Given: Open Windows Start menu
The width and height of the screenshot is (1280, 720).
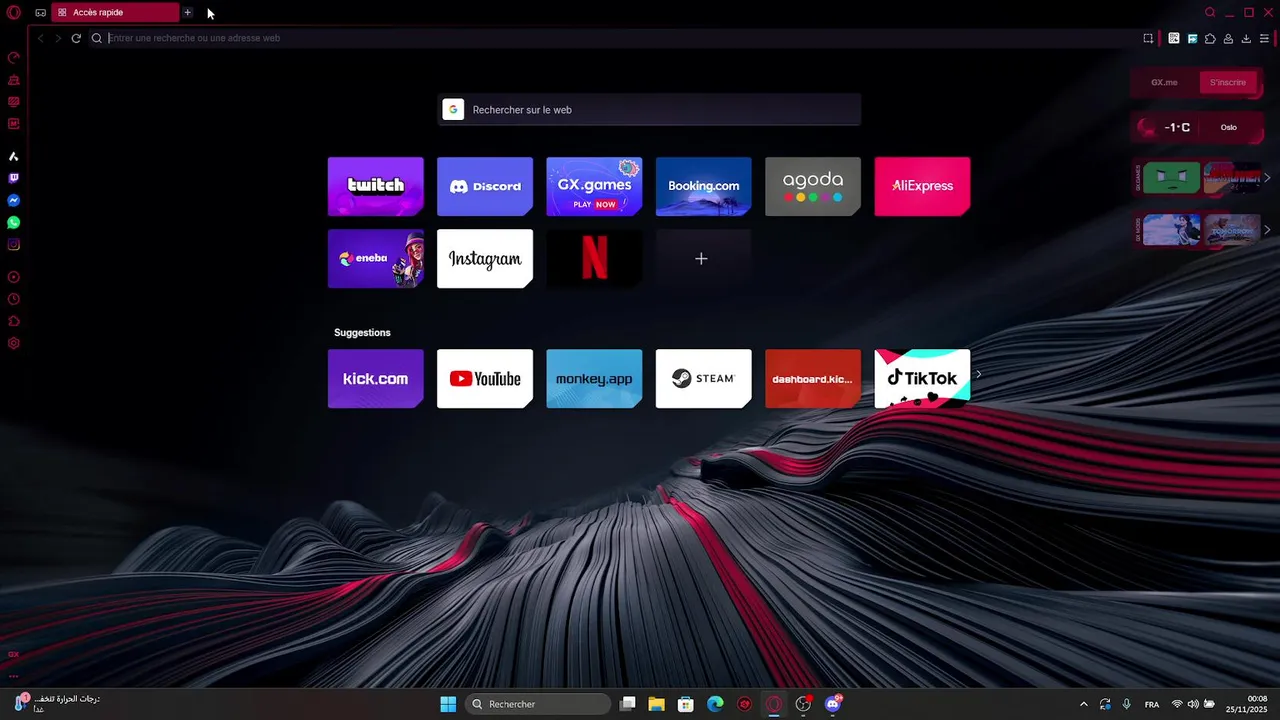Looking at the screenshot, I should pyautogui.click(x=448, y=704).
